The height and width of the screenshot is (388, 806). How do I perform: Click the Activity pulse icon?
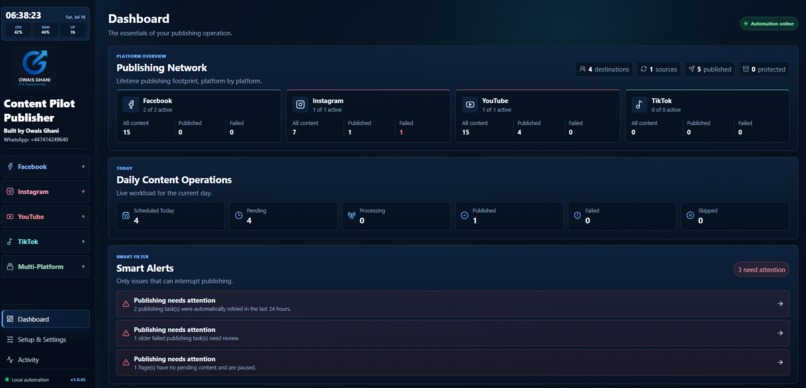point(10,360)
